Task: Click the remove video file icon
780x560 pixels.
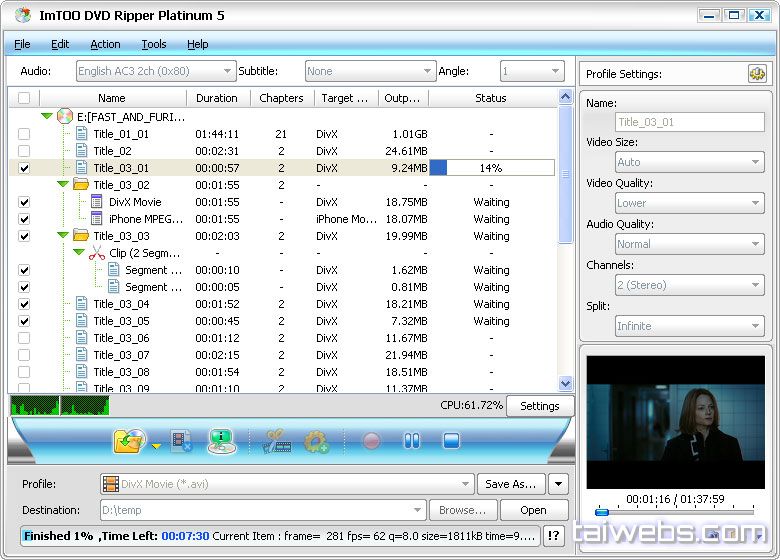Action: (181, 441)
